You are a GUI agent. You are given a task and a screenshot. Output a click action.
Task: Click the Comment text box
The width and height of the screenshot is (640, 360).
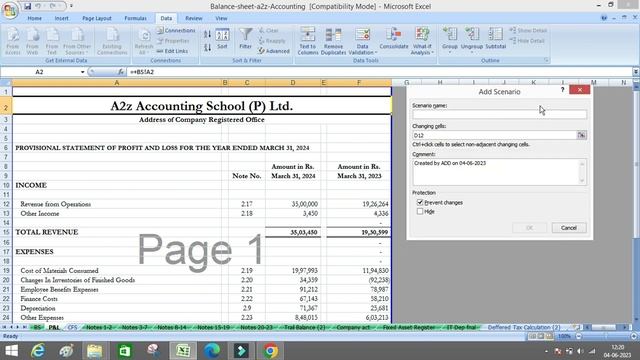(500, 172)
